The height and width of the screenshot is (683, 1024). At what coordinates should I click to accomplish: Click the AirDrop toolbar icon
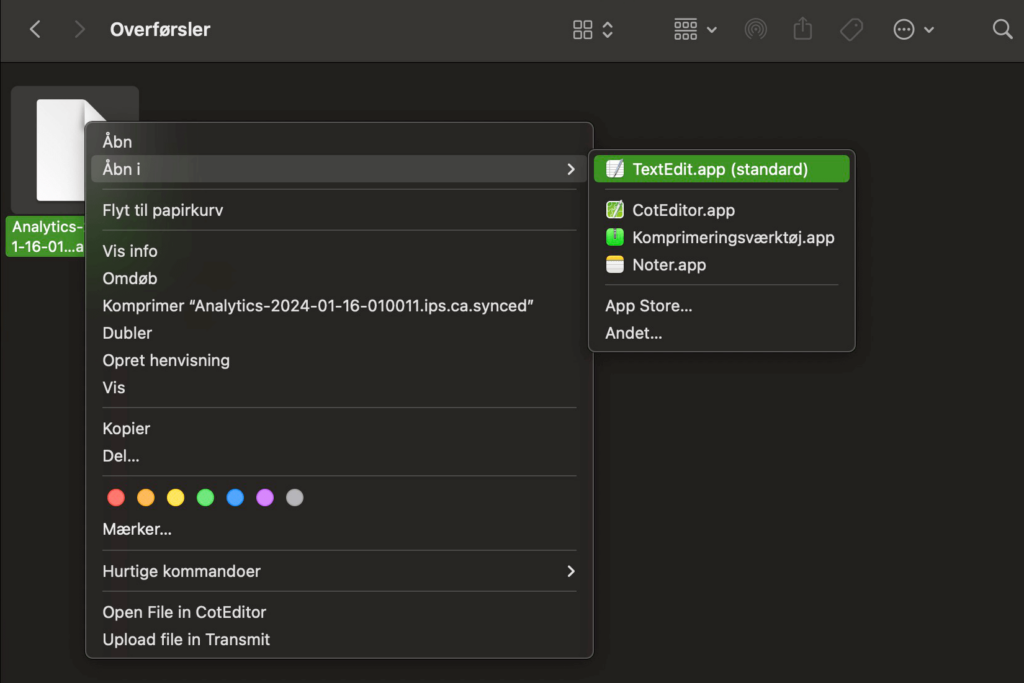click(x=756, y=29)
